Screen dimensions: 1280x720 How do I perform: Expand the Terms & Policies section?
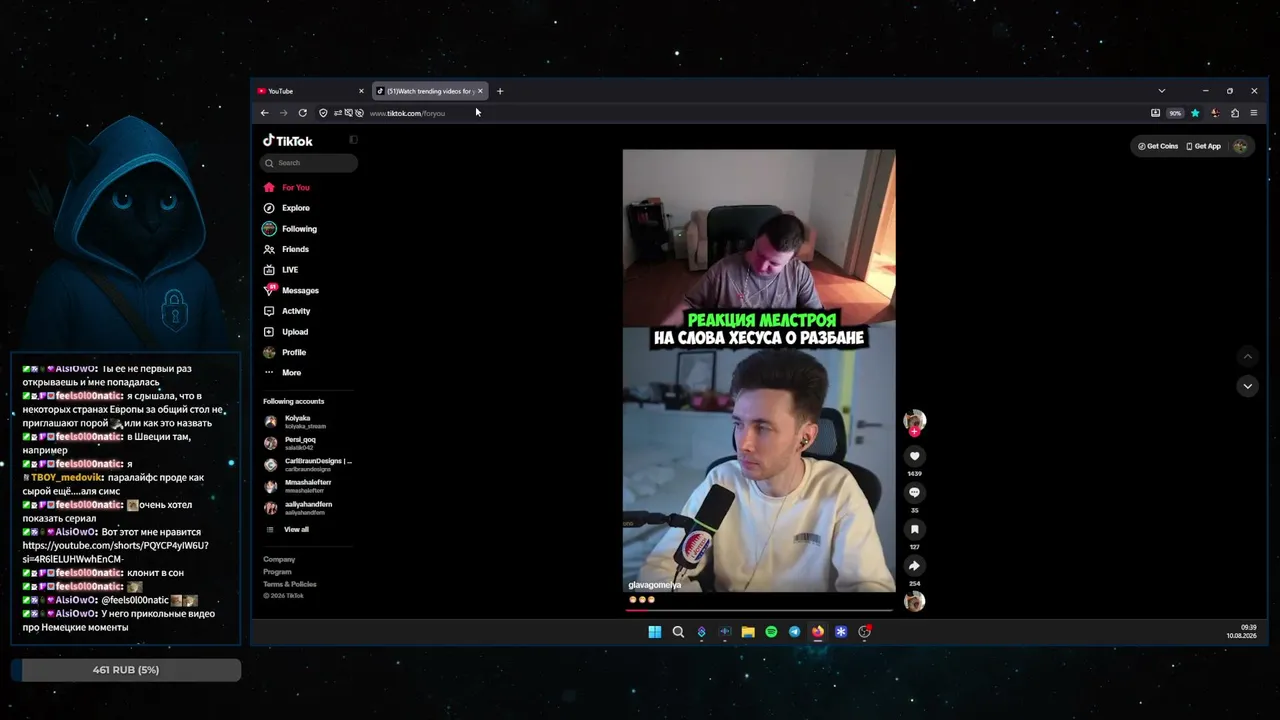[x=290, y=584]
